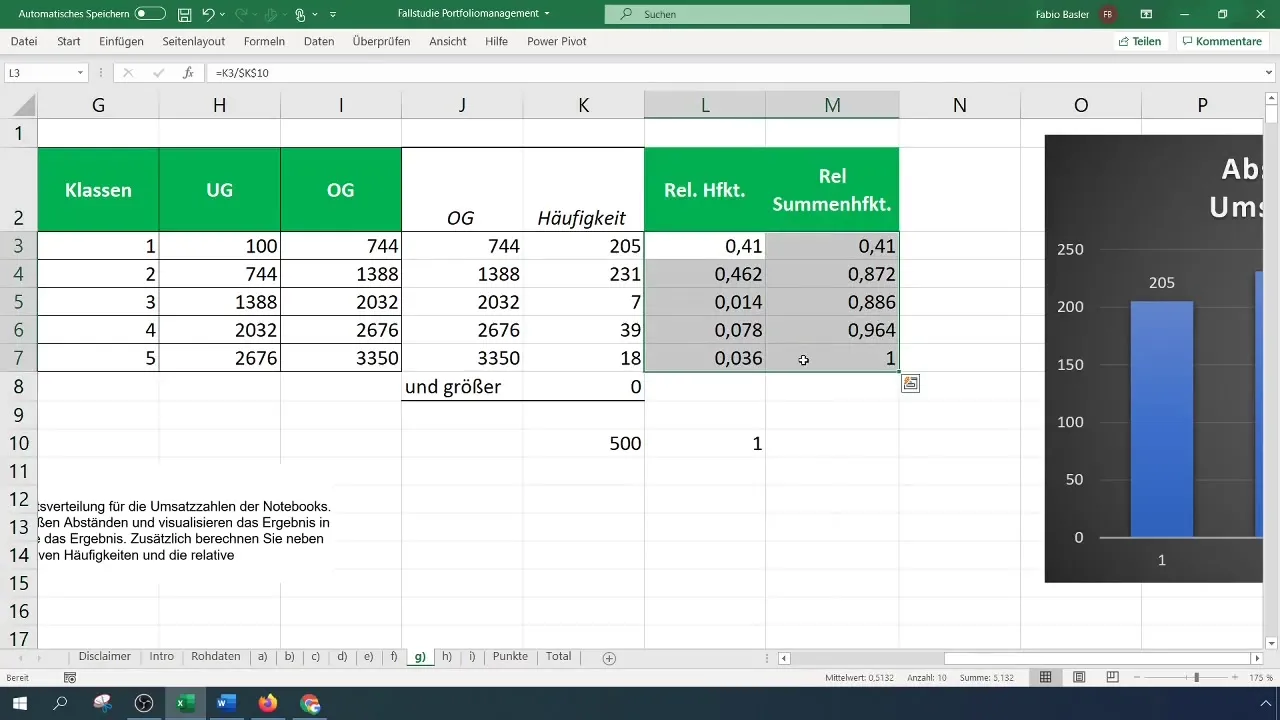The image size is (1280, 720).
Task: Expand the formula bar chevron
Action: pos(1270,73)
